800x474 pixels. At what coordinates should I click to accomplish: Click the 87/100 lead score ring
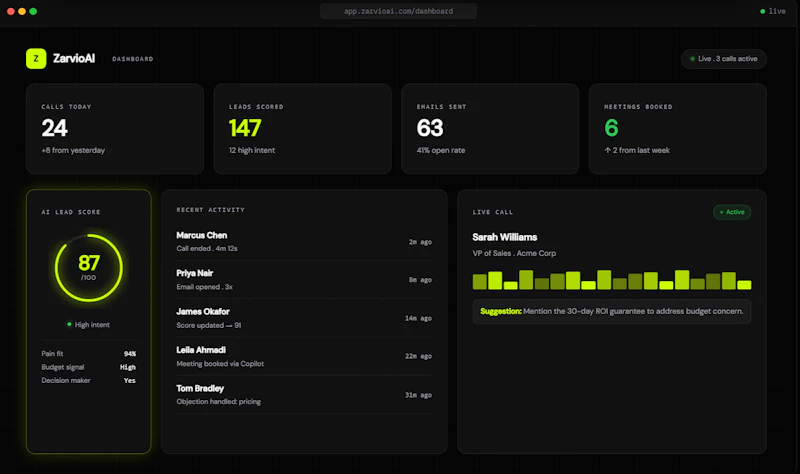(89, 268)
